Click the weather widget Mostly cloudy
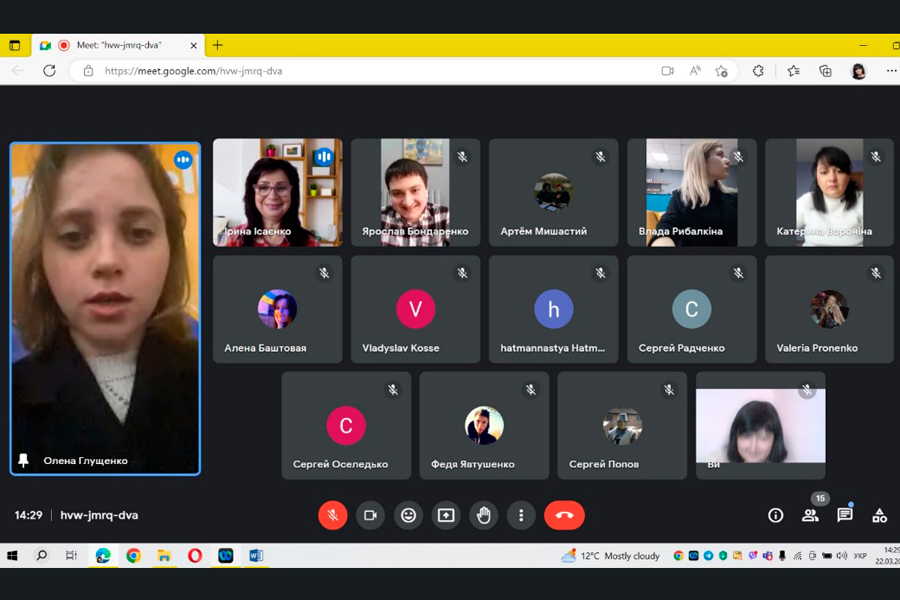This screenshot has height=600, width=900. pos(611,556)
